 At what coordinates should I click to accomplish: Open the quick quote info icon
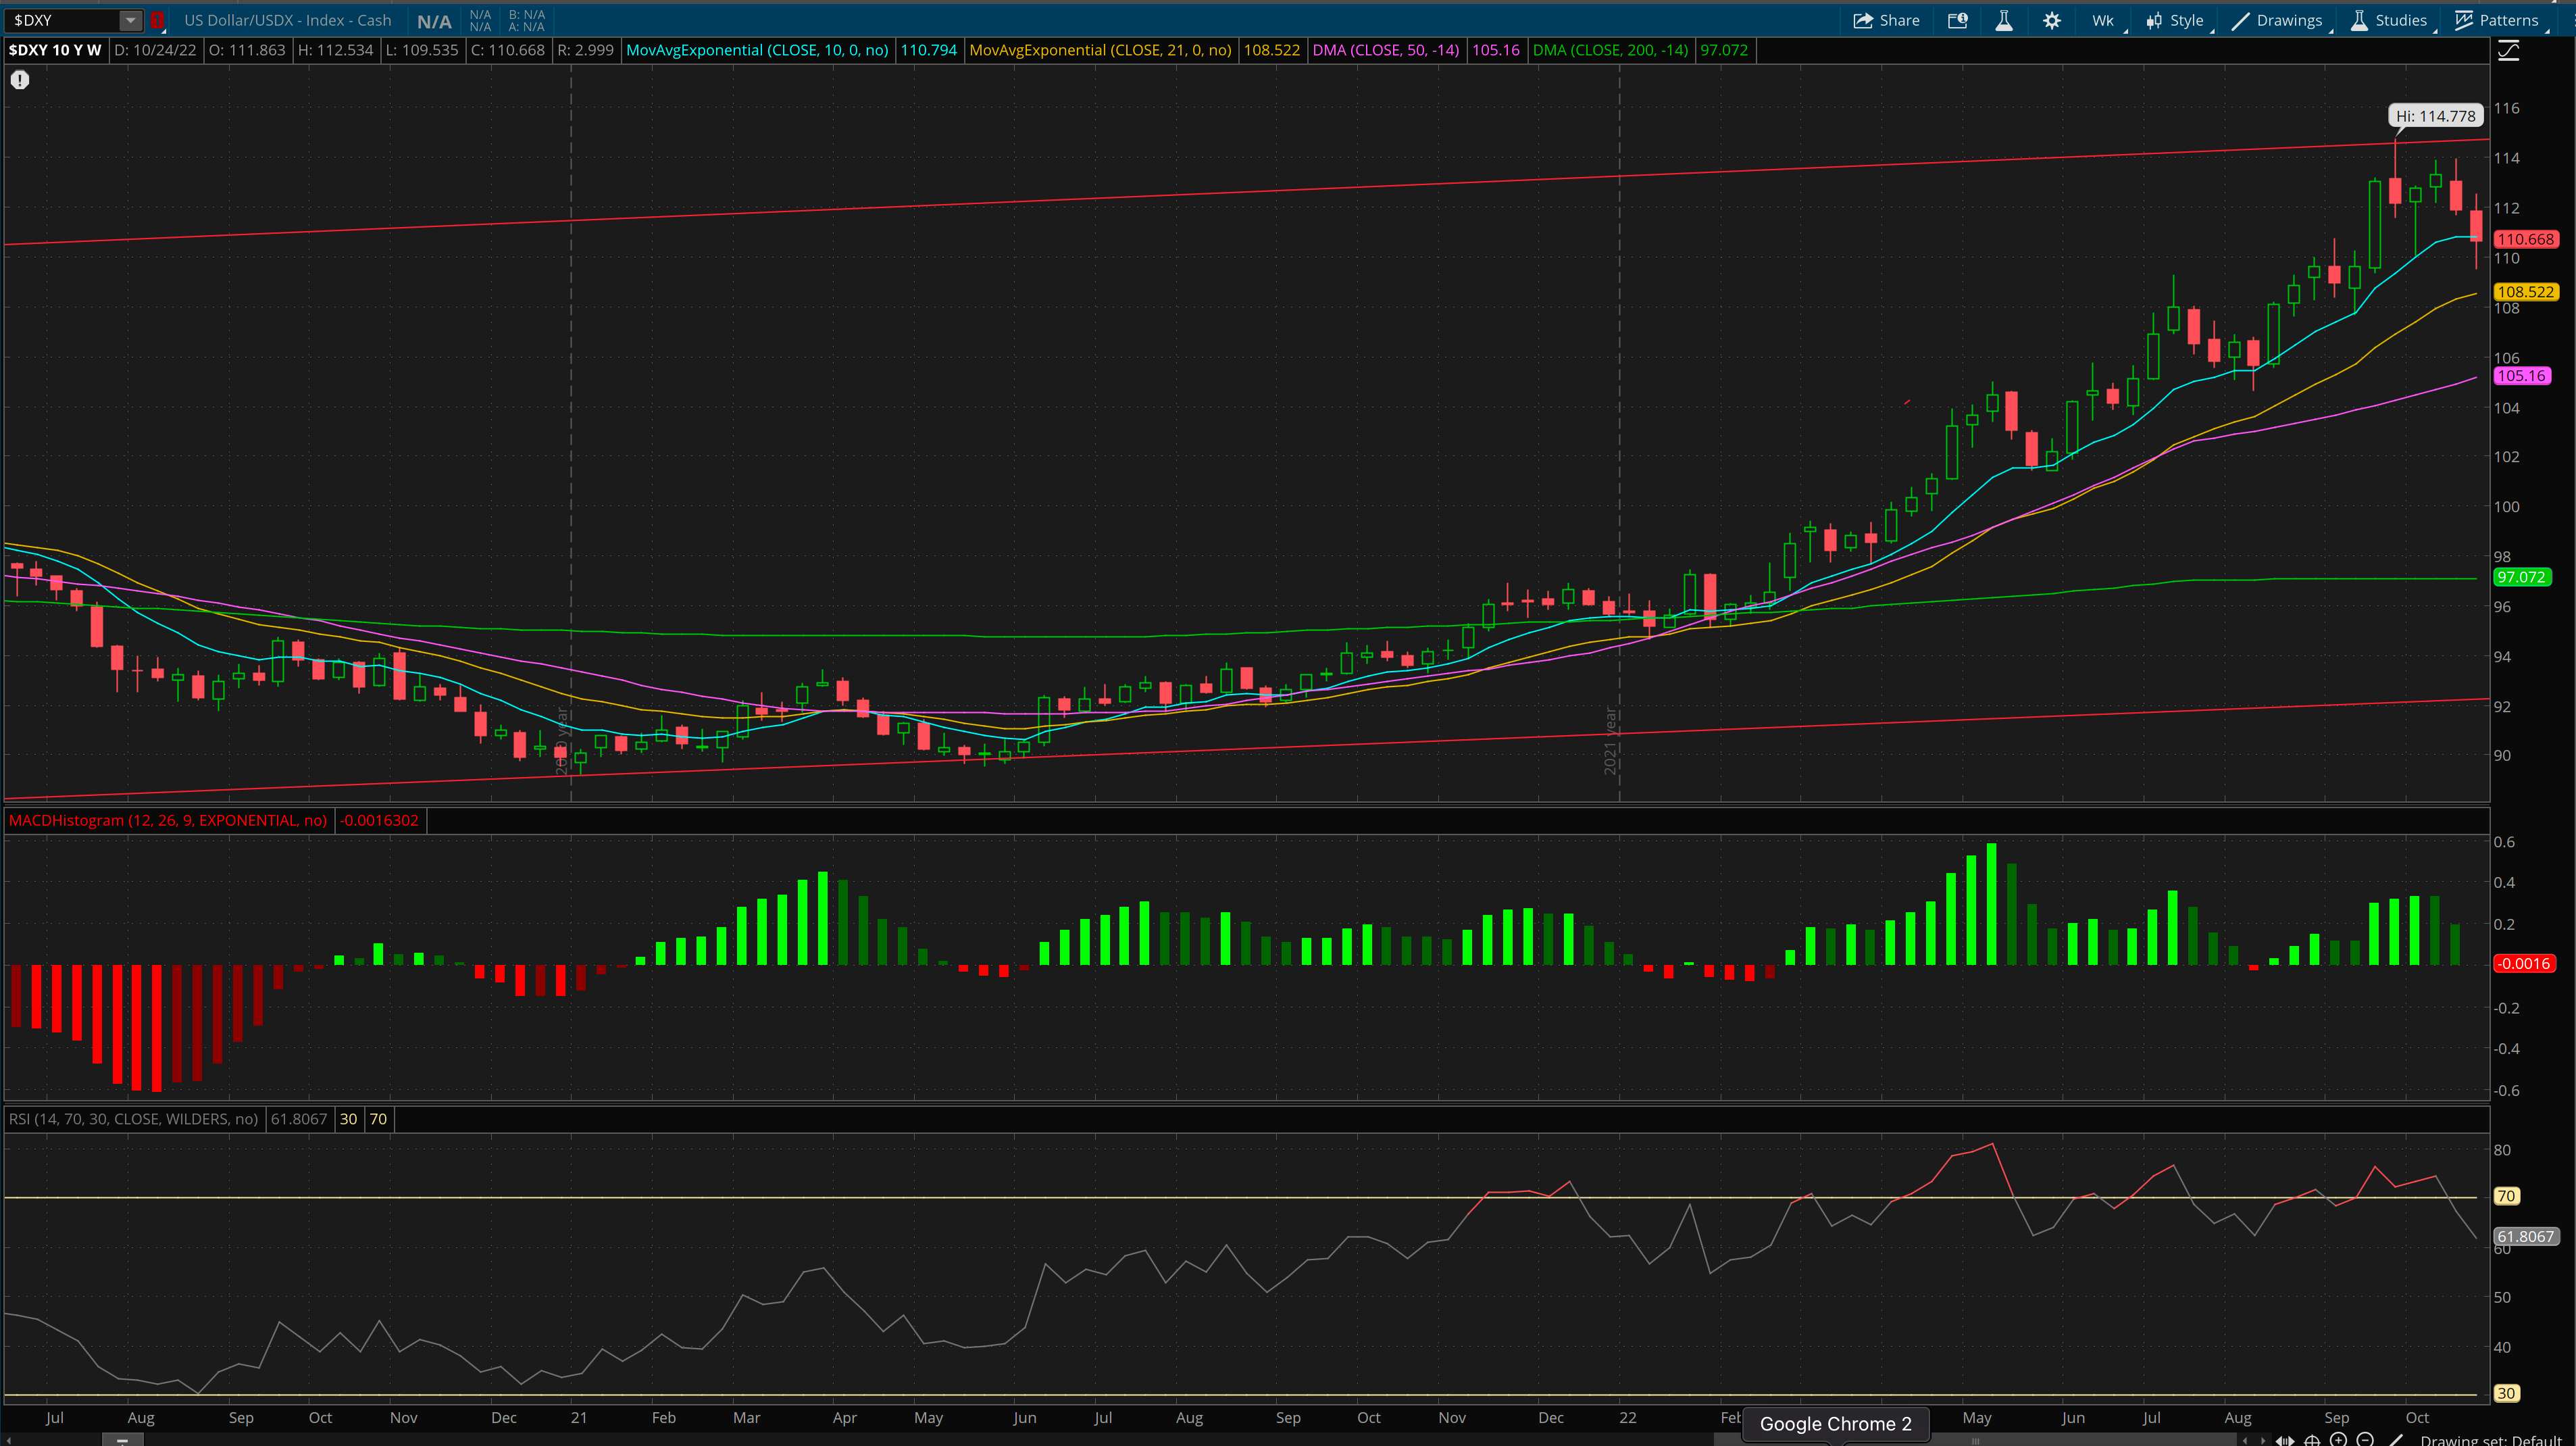click(1957, 20)
